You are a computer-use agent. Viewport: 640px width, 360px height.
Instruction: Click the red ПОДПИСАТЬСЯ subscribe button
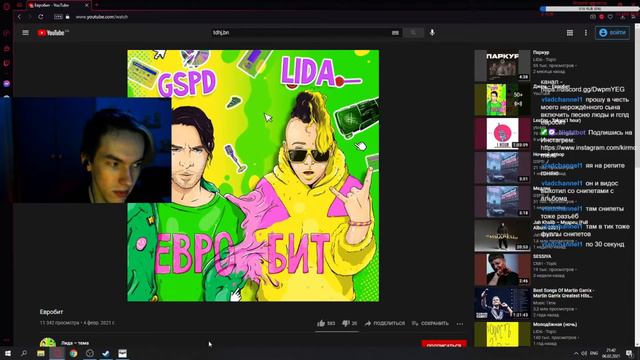coord(444,344)
